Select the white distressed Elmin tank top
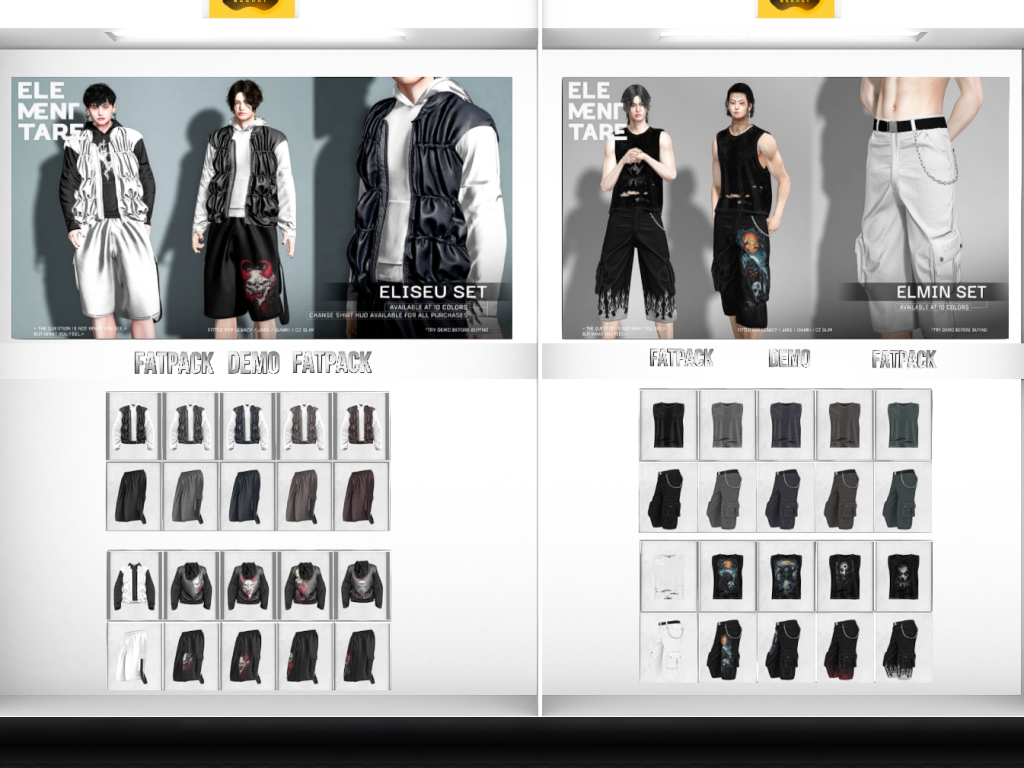This screenshot has width=1024, height=768. click(x=669, y=576)
